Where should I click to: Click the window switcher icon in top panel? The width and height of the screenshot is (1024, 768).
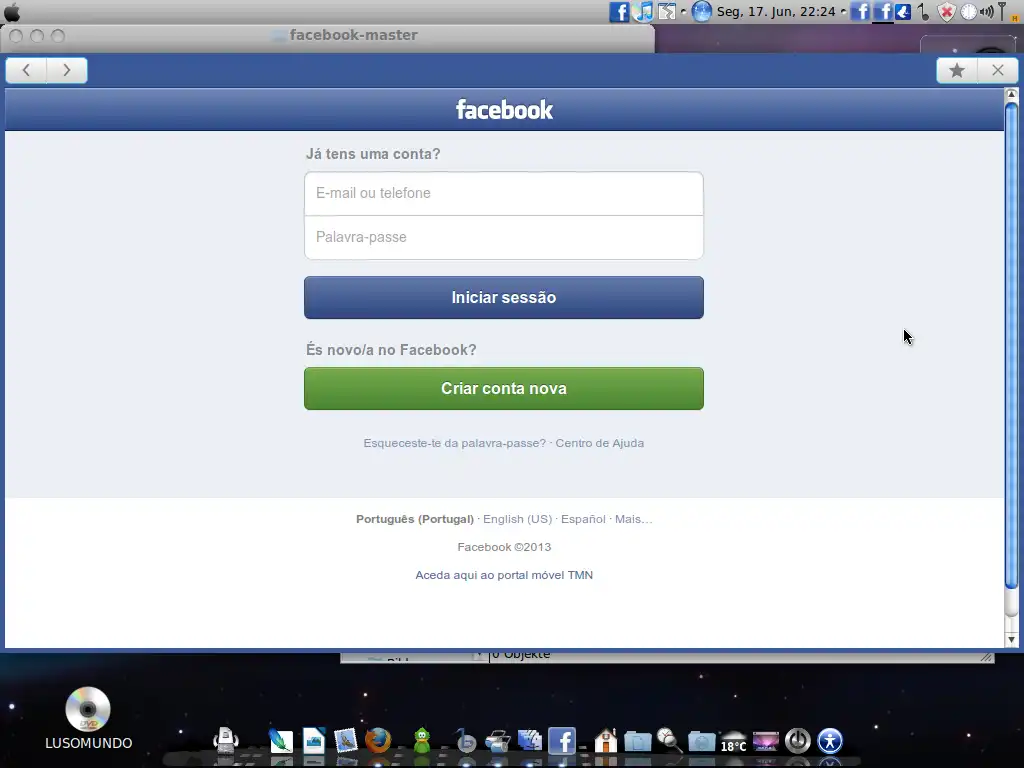(x=667, y=12)
